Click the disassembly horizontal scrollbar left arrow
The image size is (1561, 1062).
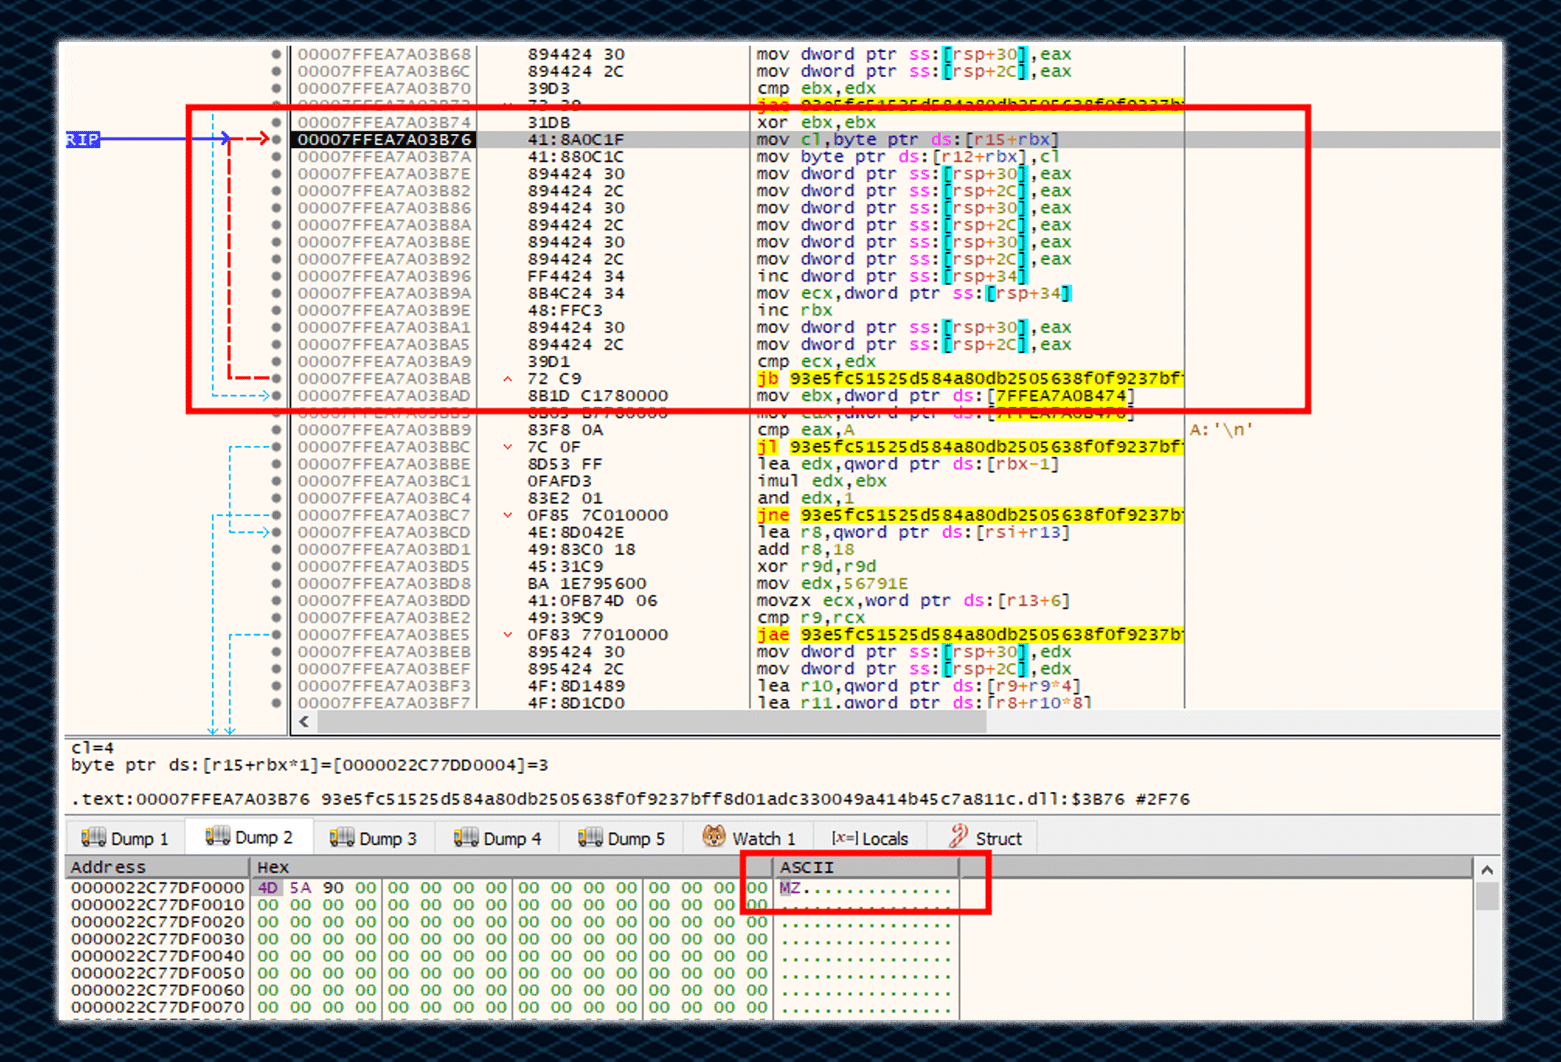[x=304, y=721]
